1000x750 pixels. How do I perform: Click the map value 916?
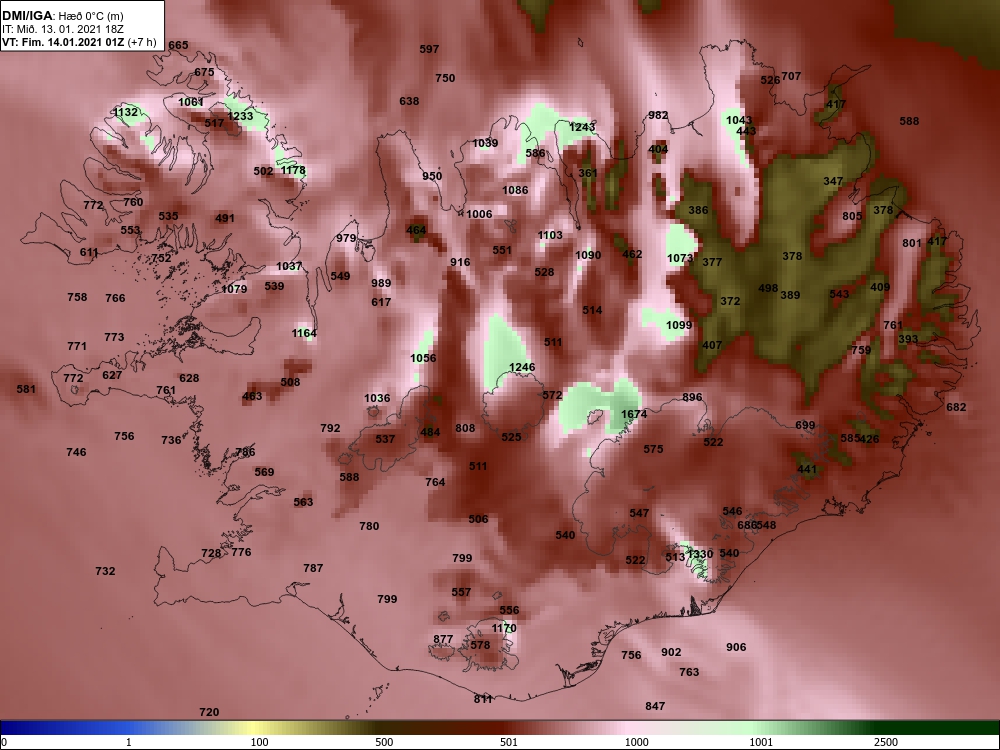[x=460, y=261]
